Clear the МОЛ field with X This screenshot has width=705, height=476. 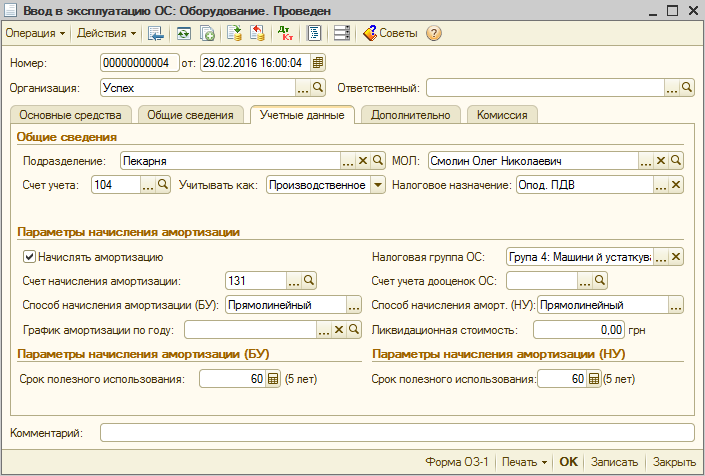[660, 161]
